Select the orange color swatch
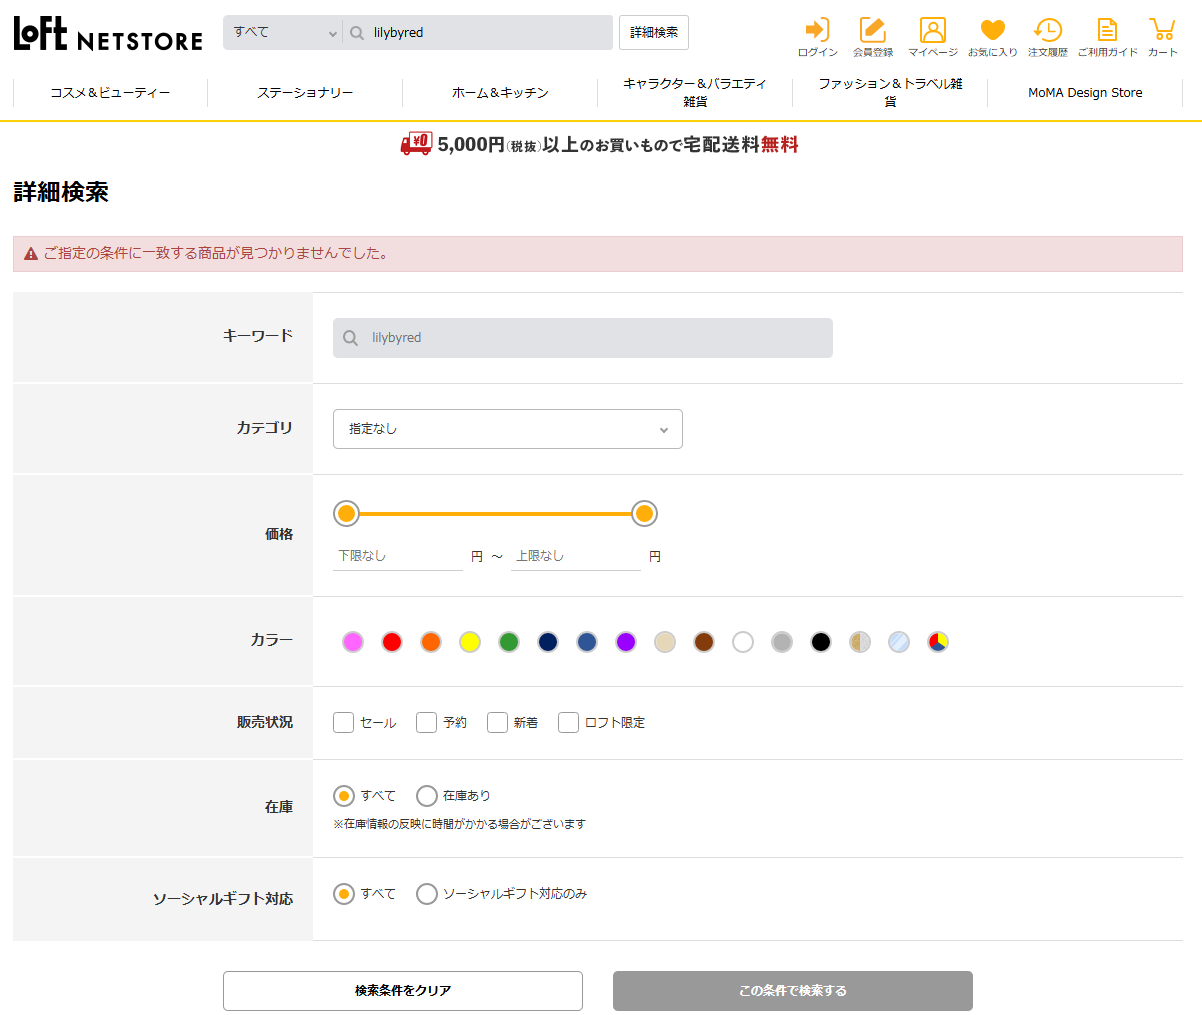Image resolution: width=1202 pixels, height=1015 pixels. click(x=431, y=642)
